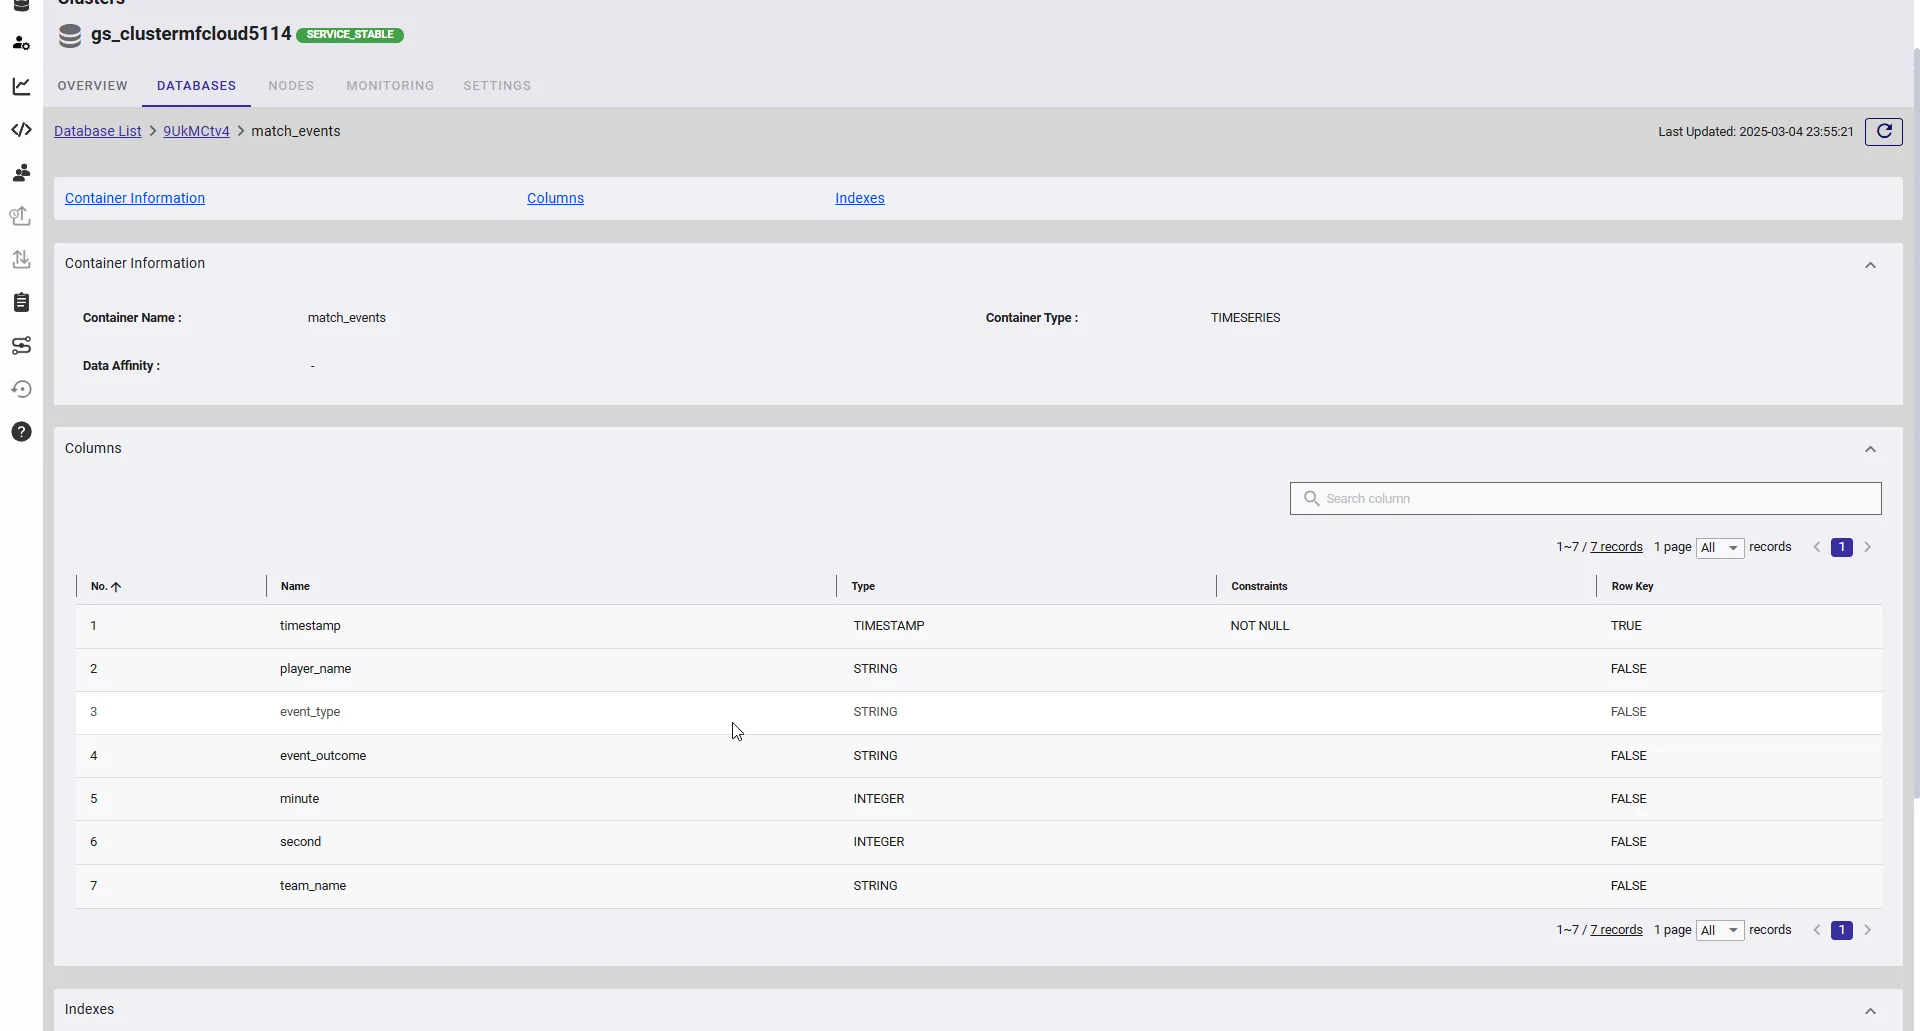Collapse the Container Information section
Image resolution: width=1920 pixels, height=1031 pixels.
pyautogui.click(x=1869, y=265)
